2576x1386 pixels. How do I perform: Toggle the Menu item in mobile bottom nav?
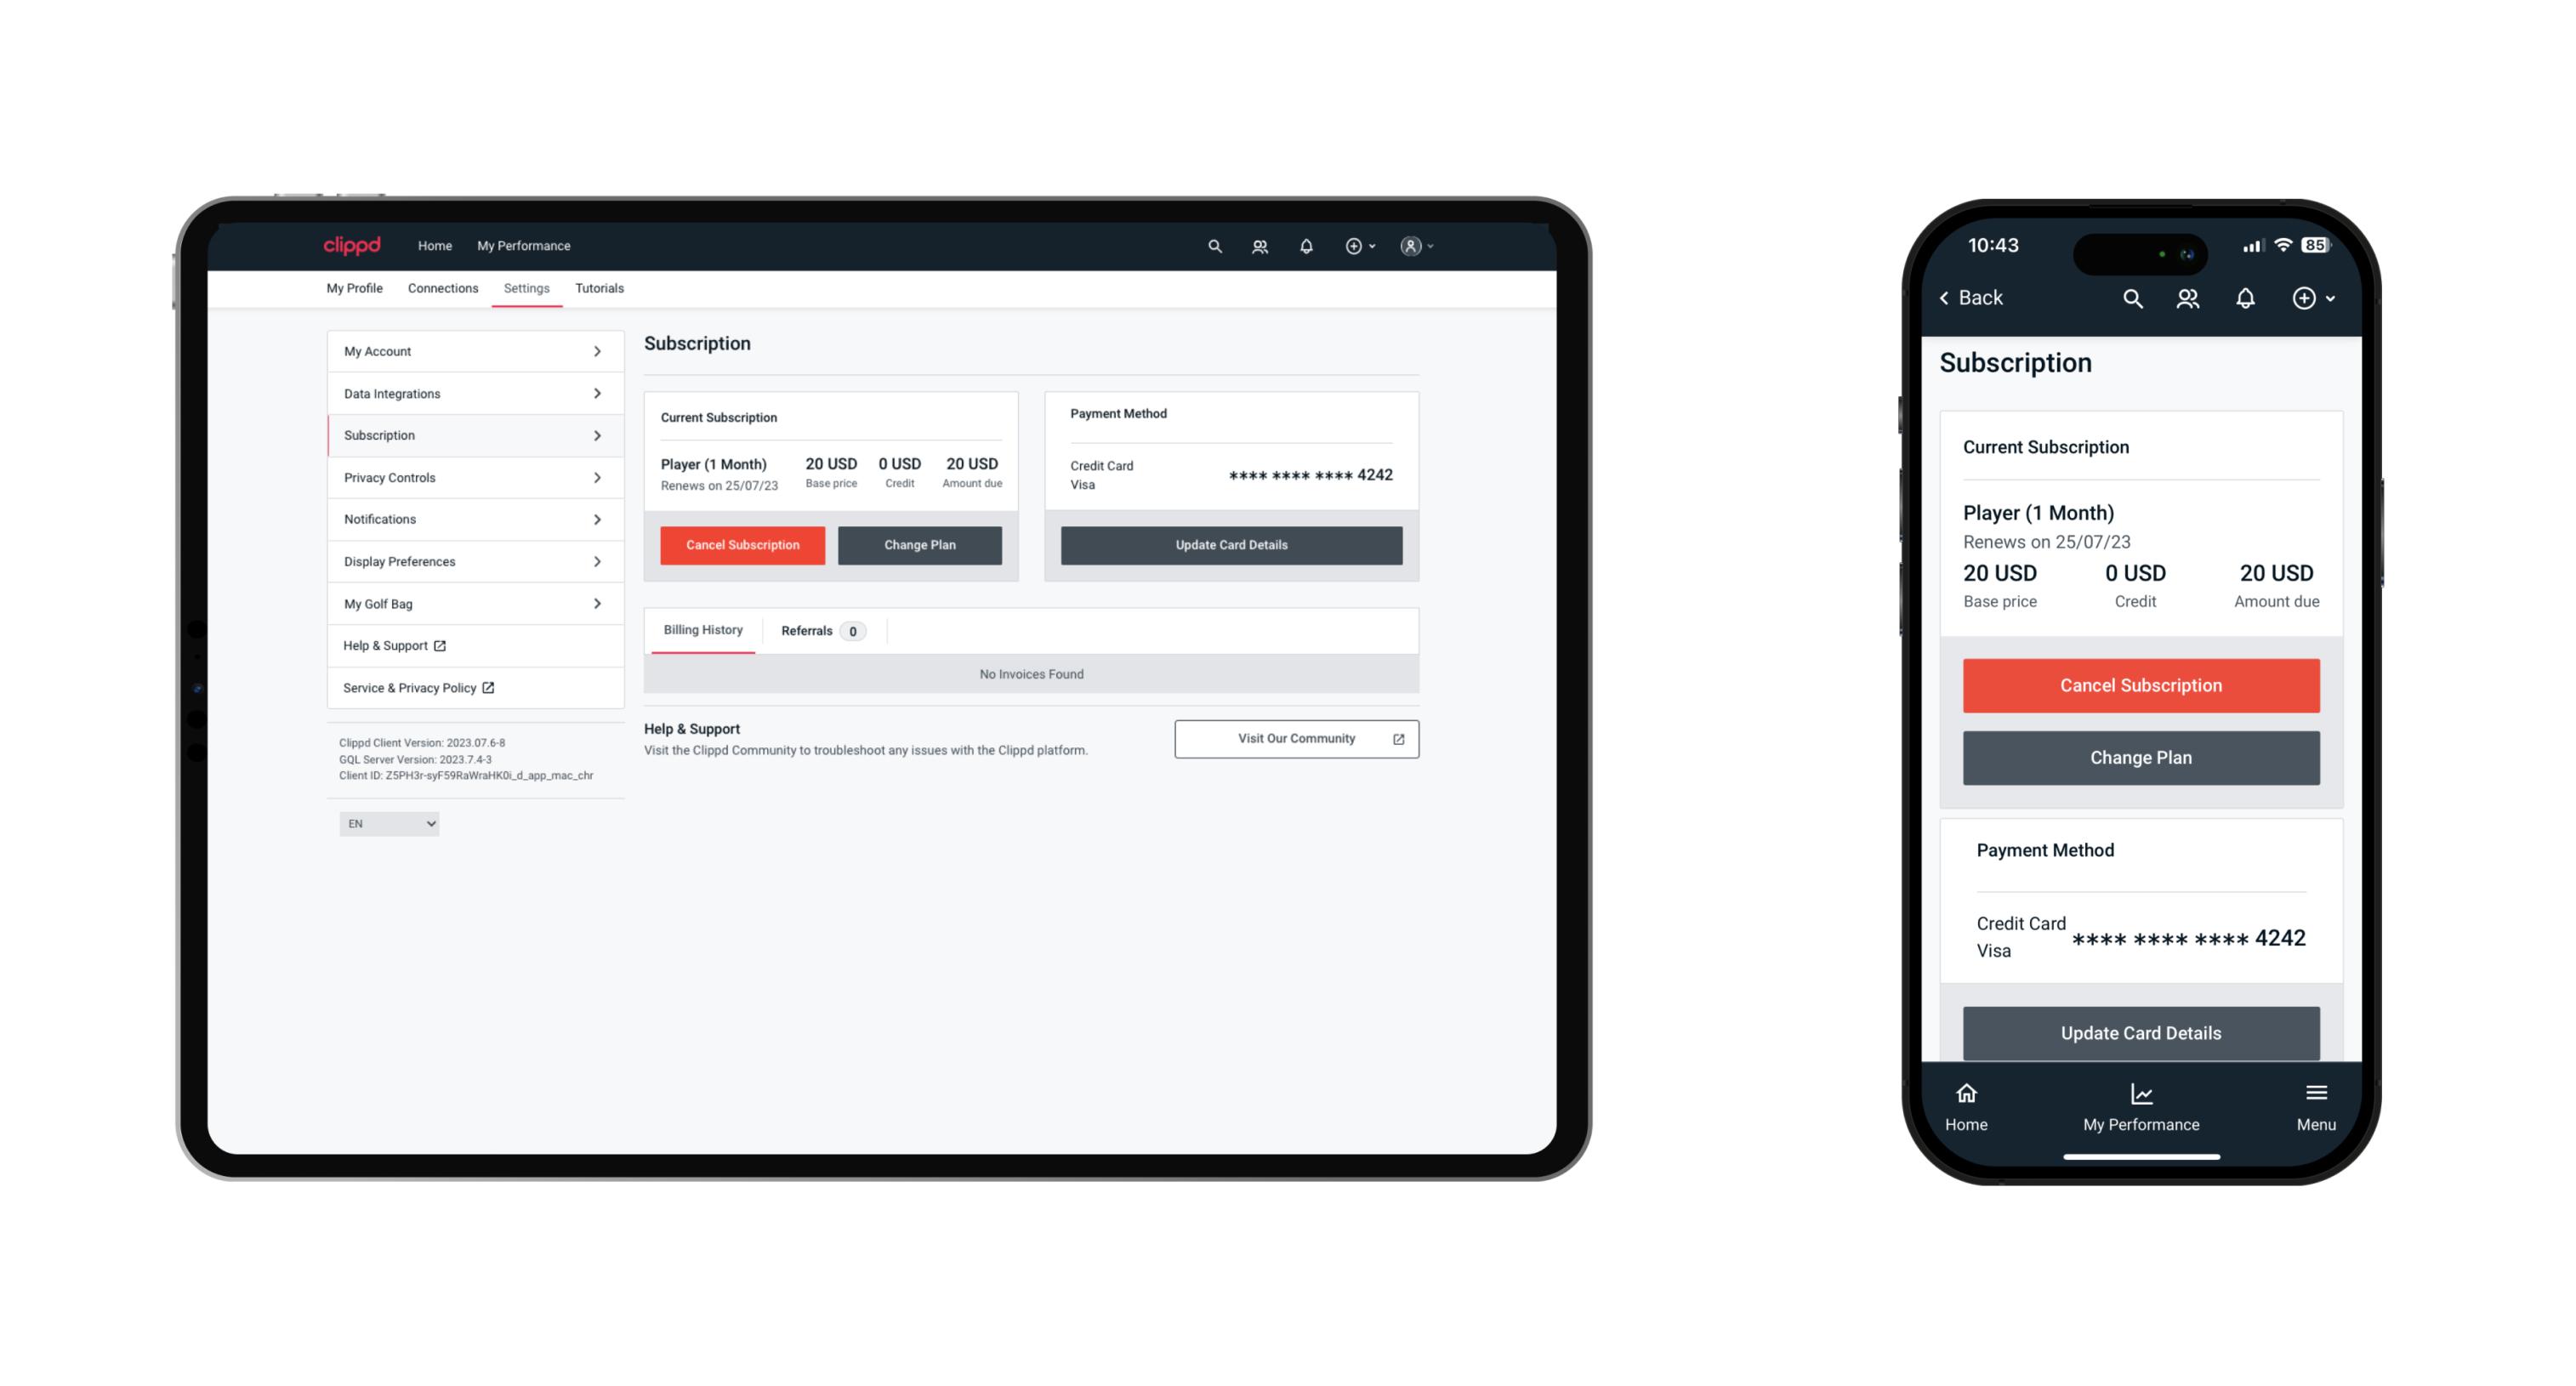(2317, 1106)
